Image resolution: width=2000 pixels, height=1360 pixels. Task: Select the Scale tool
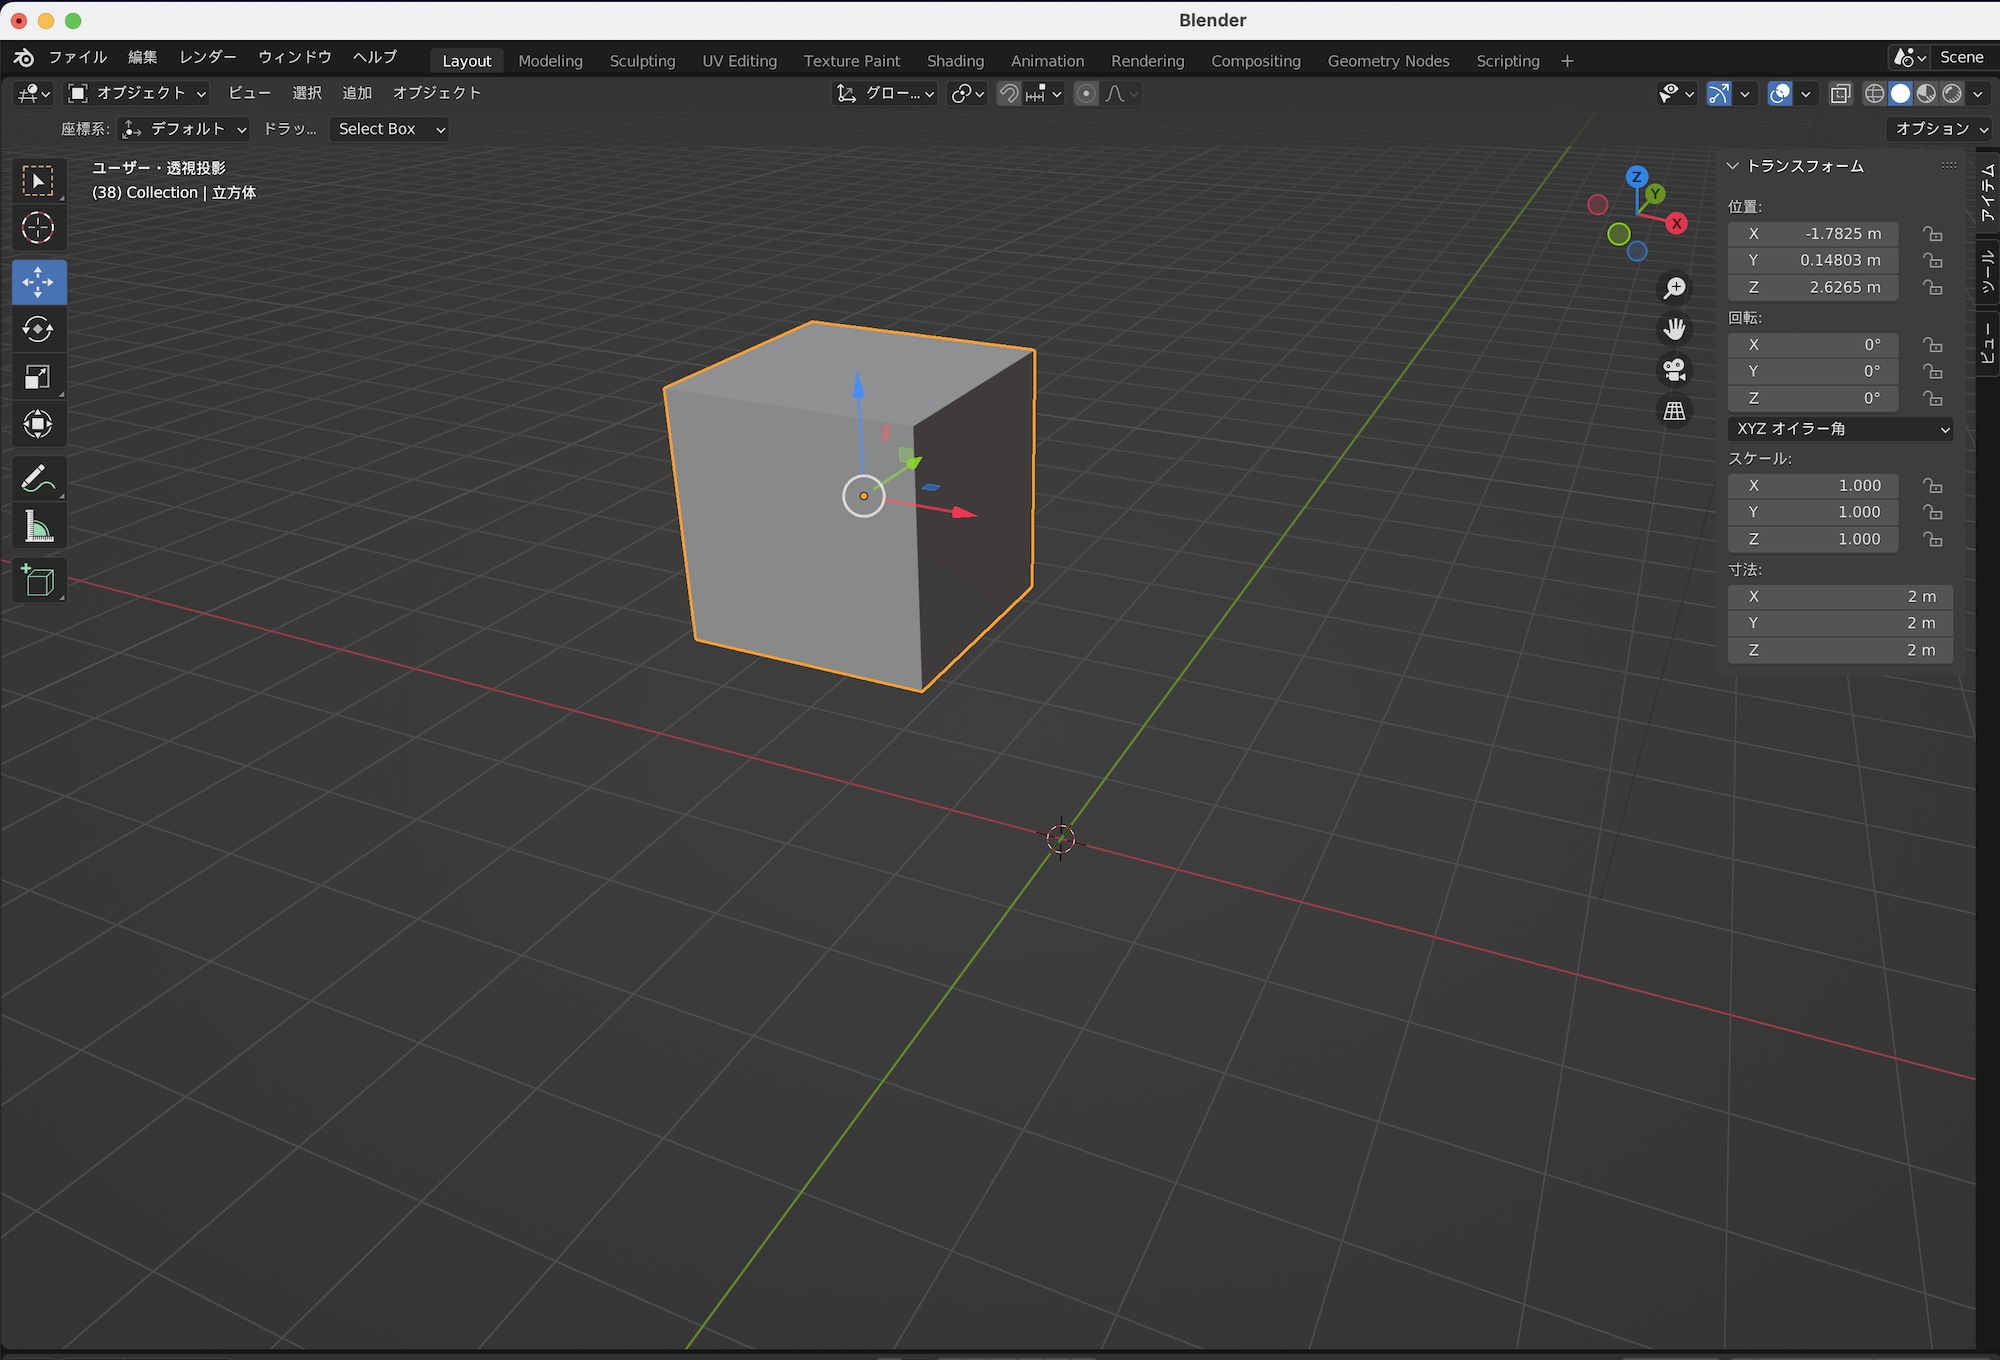tap(38, 377)
